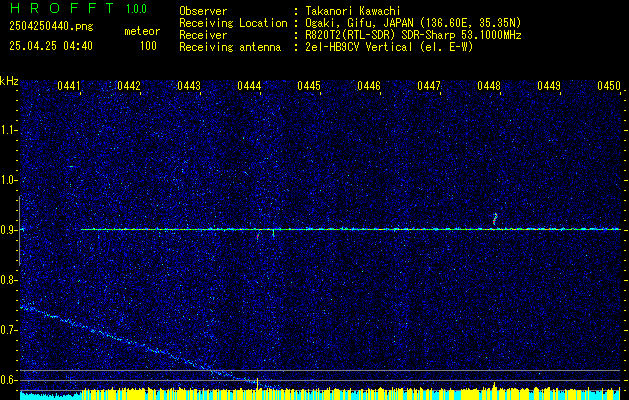Click the 0448 time axis marker
Image resolution: width=629 pixels, height=400 pixels.
tap(489, 86)
